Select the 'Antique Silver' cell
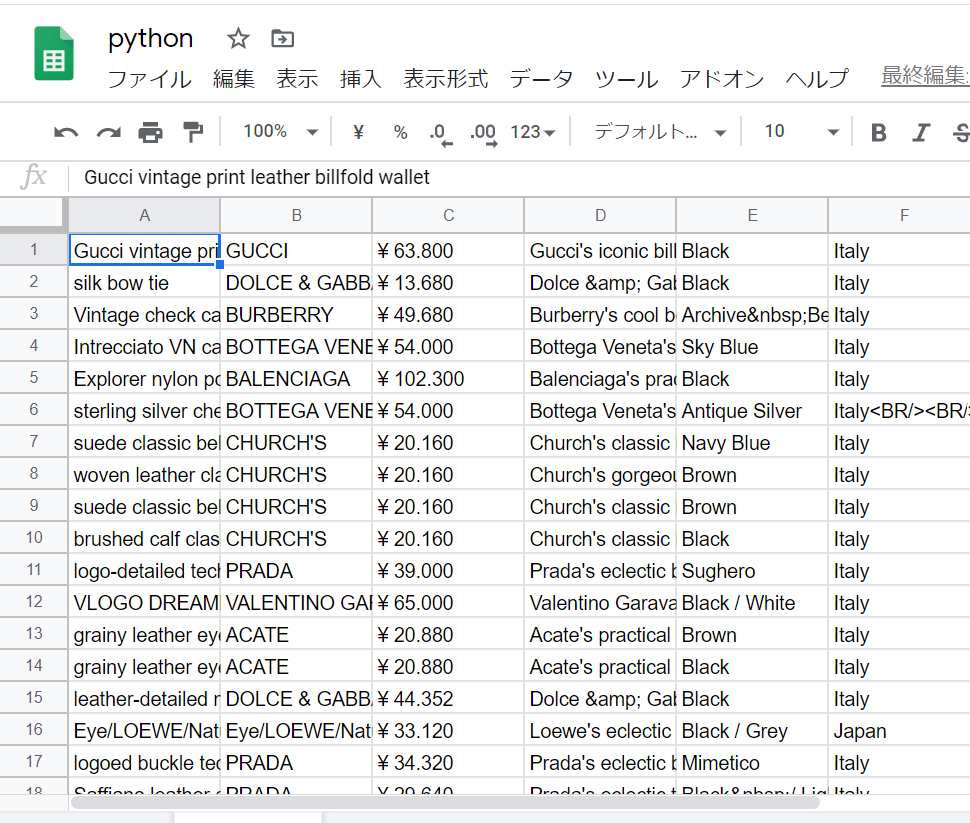The width and height of the screenshot is (970, 823). [752, 410]
